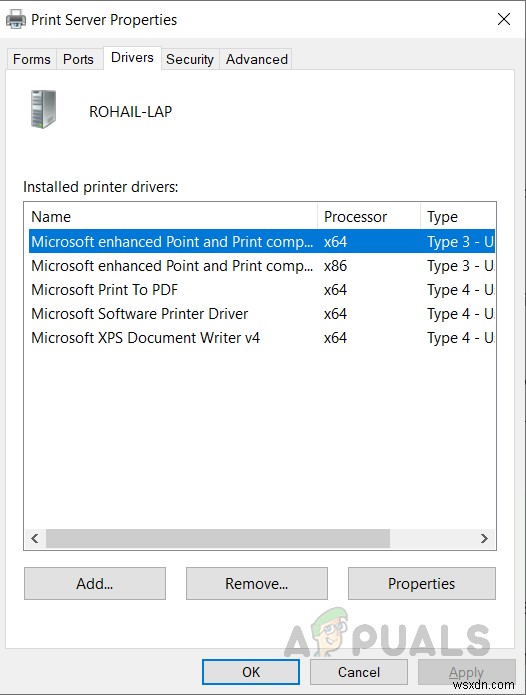Click the printer icon in title bar
This screenshot has height=695, width=526.
pyautogui.click(x=16, y=20)
